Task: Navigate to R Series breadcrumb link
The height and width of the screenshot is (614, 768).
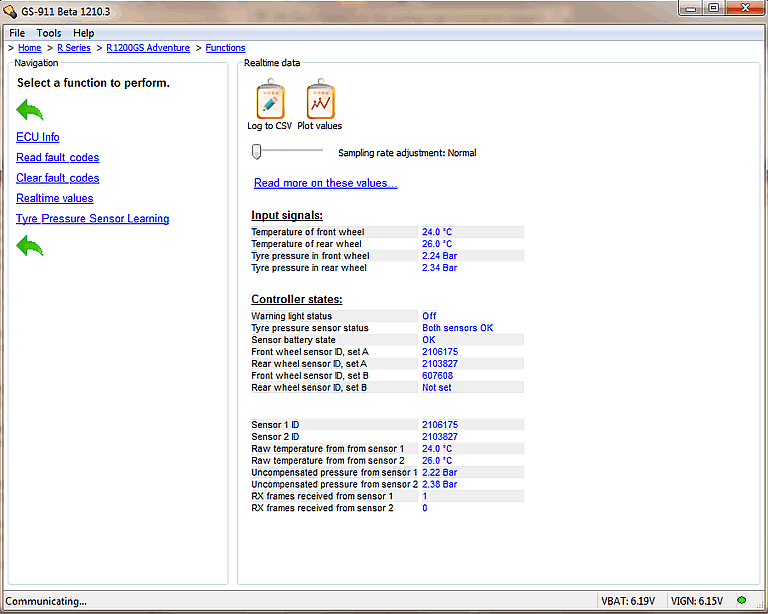Action: (74, 48)
